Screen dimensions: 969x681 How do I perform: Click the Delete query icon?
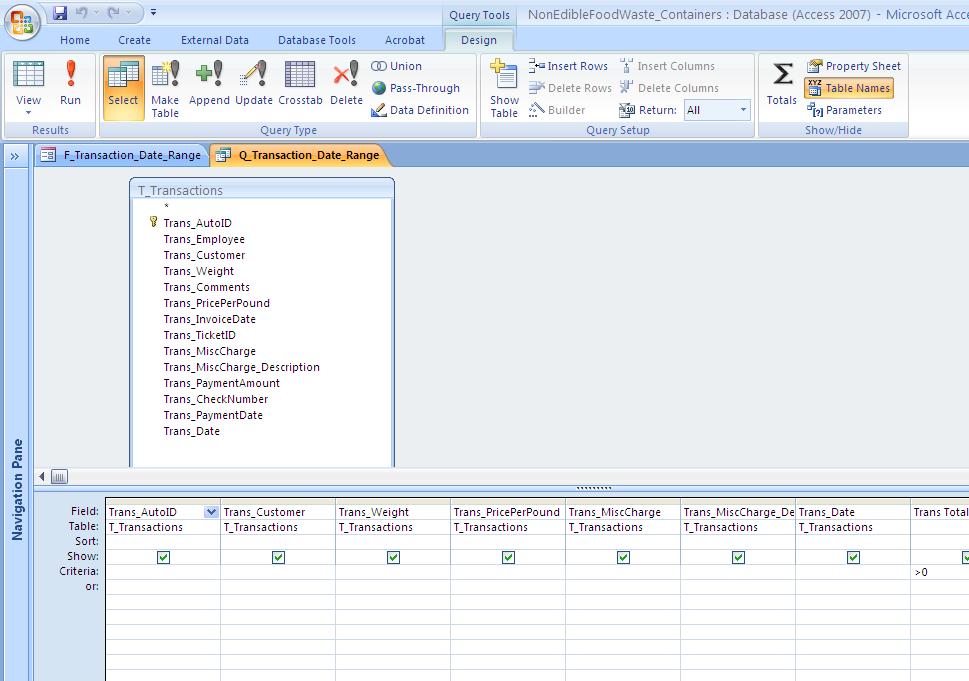346,85
